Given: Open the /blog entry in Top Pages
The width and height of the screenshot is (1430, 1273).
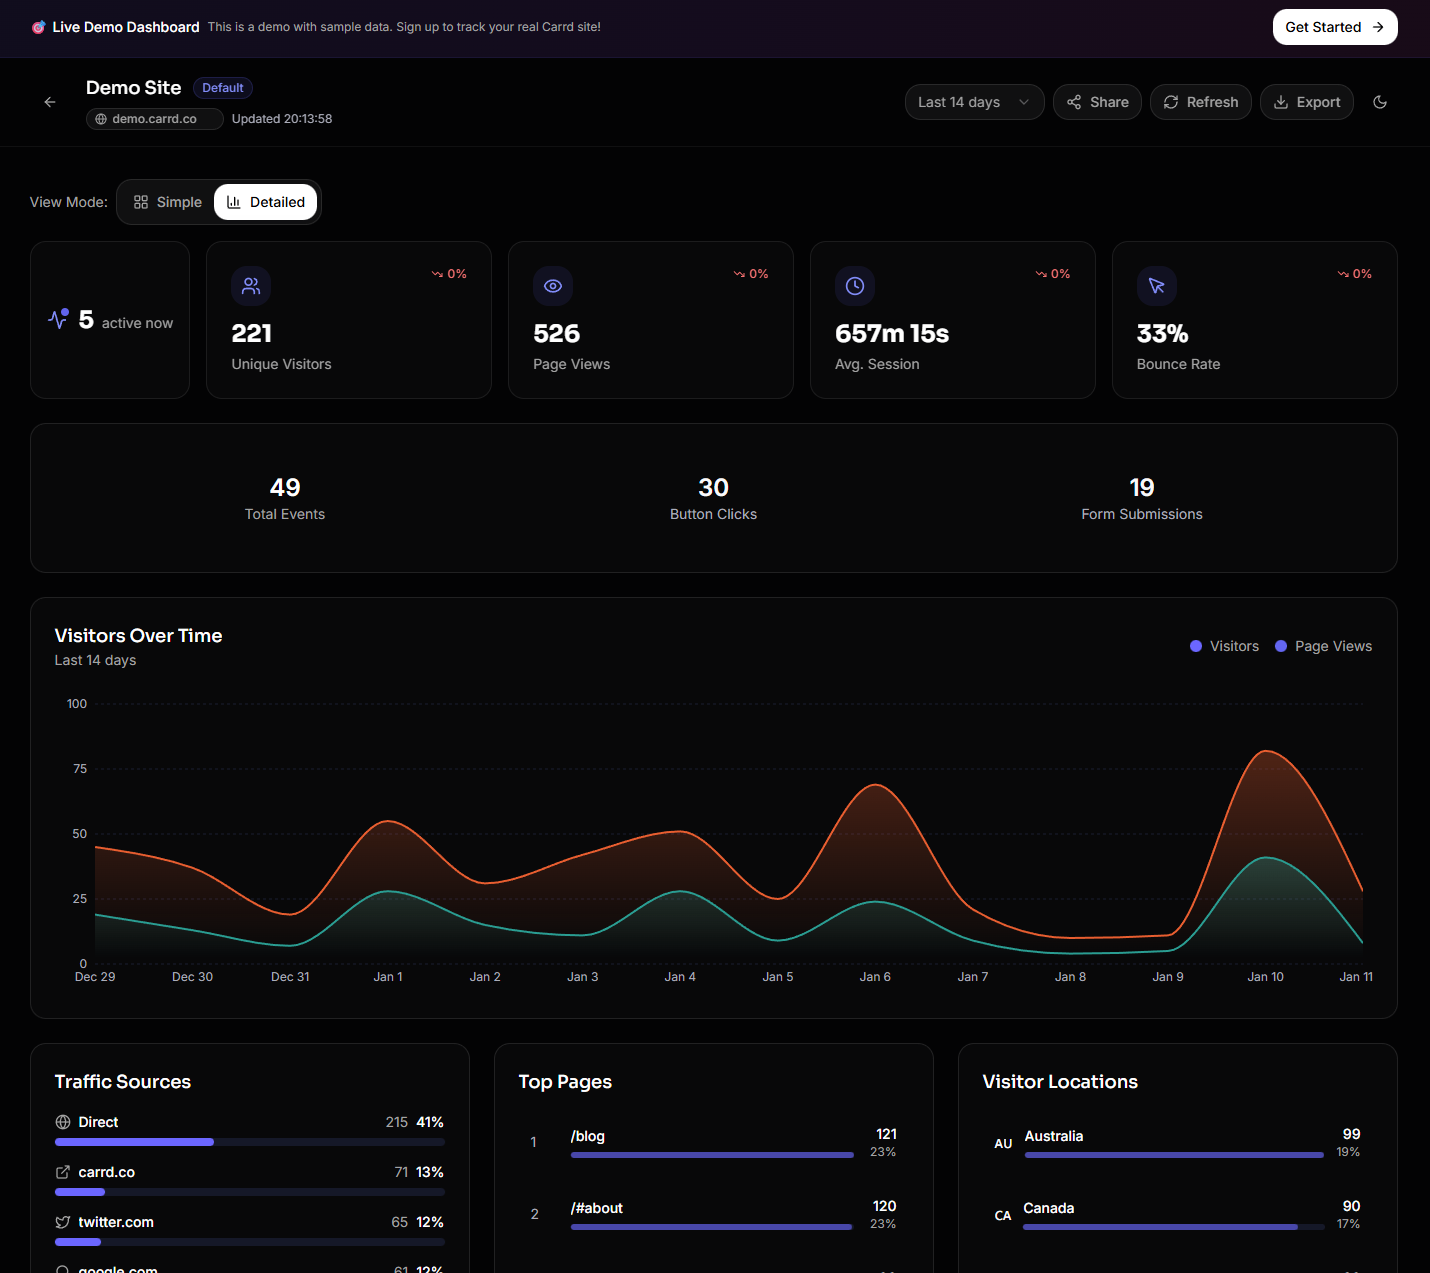Looking at the screenshot, I should click(588, 1136).
